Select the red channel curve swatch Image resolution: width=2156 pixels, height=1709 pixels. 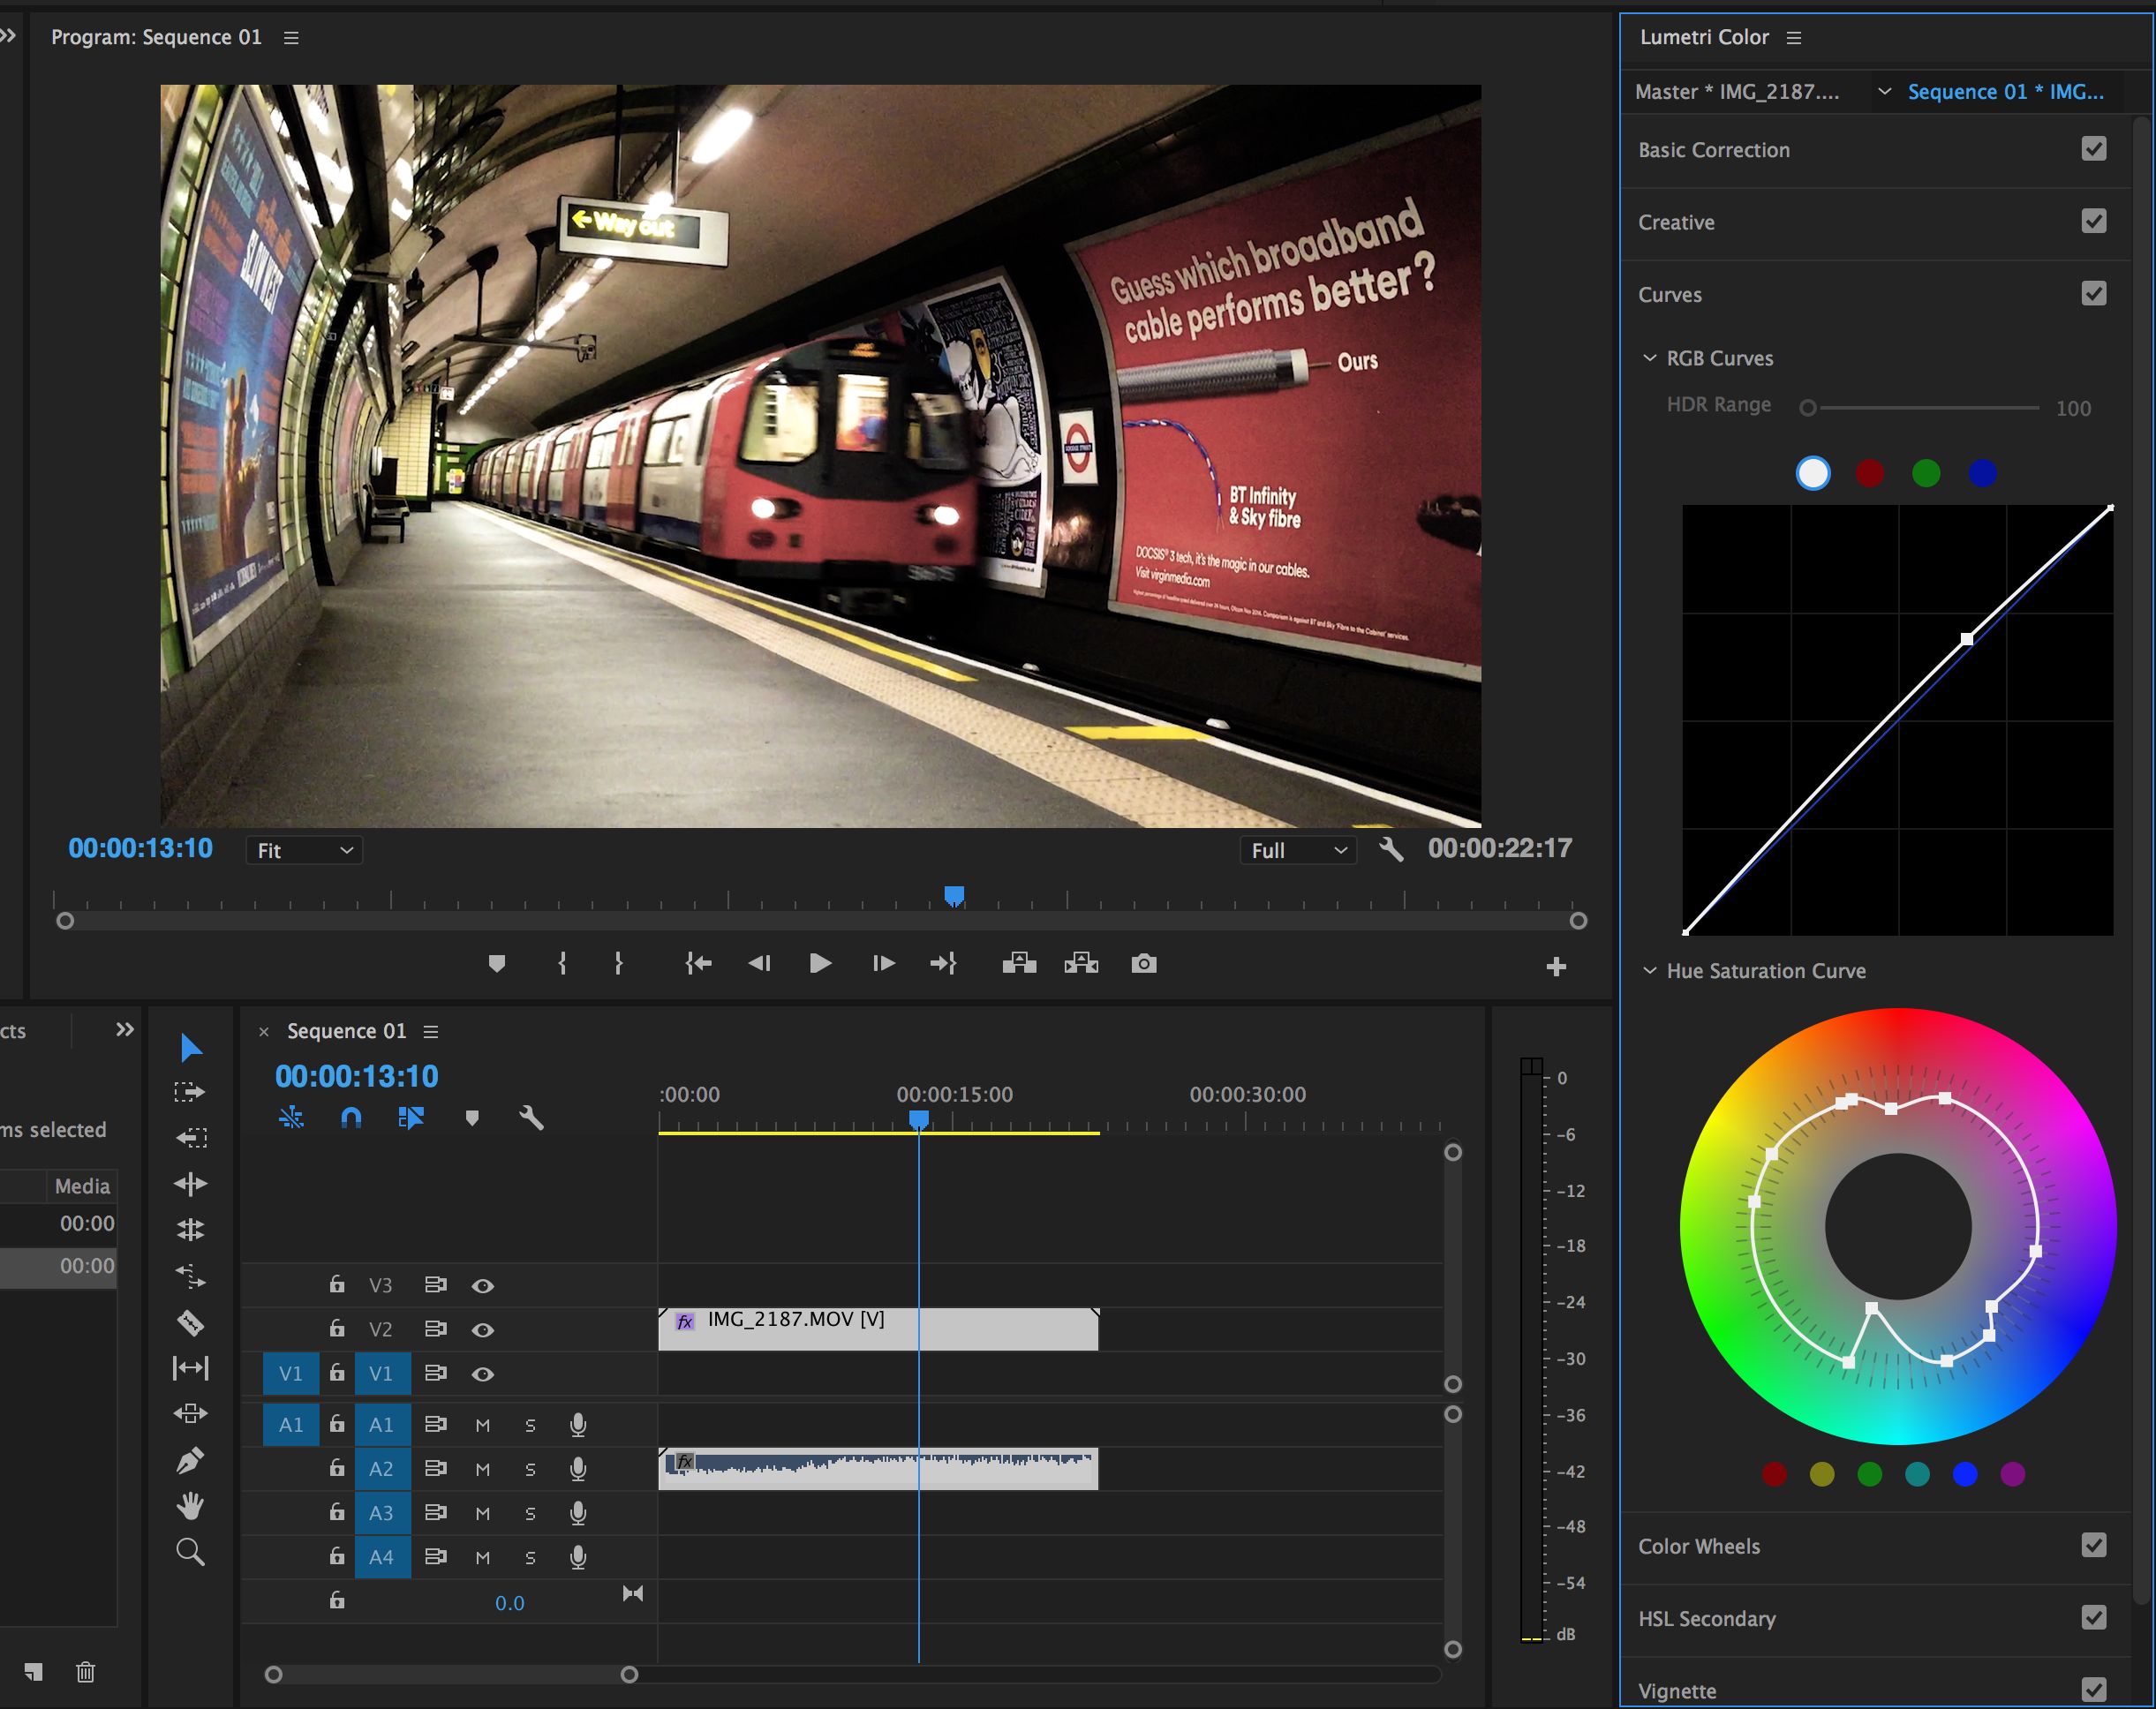click(1869, 473)
